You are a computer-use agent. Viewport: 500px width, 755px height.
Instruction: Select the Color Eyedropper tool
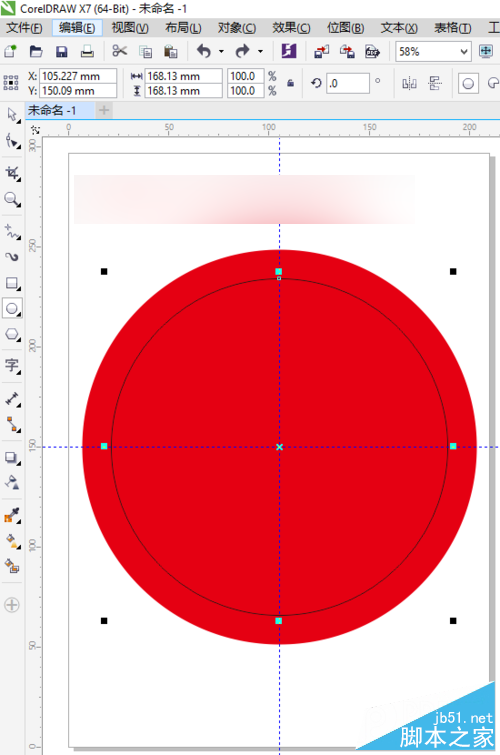[x=12, y=515]
